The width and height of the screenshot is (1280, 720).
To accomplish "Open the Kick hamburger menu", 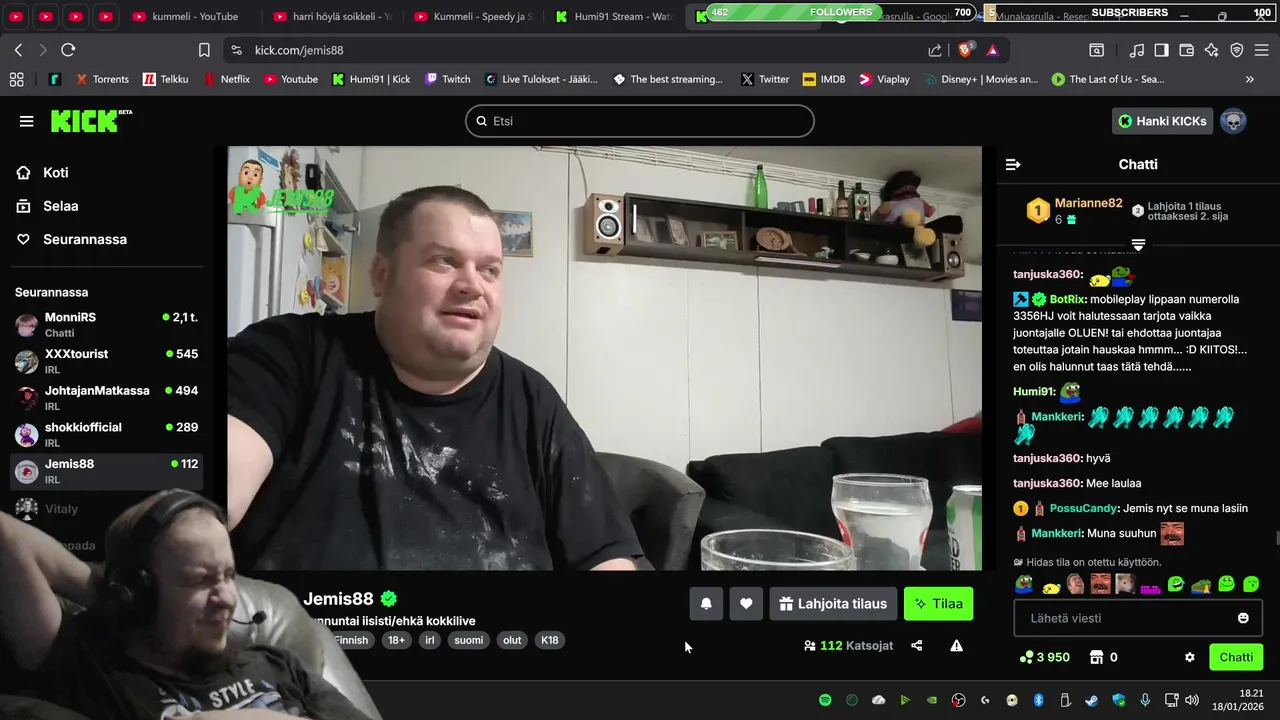I will pyautogui.click(x=26, y=121).
